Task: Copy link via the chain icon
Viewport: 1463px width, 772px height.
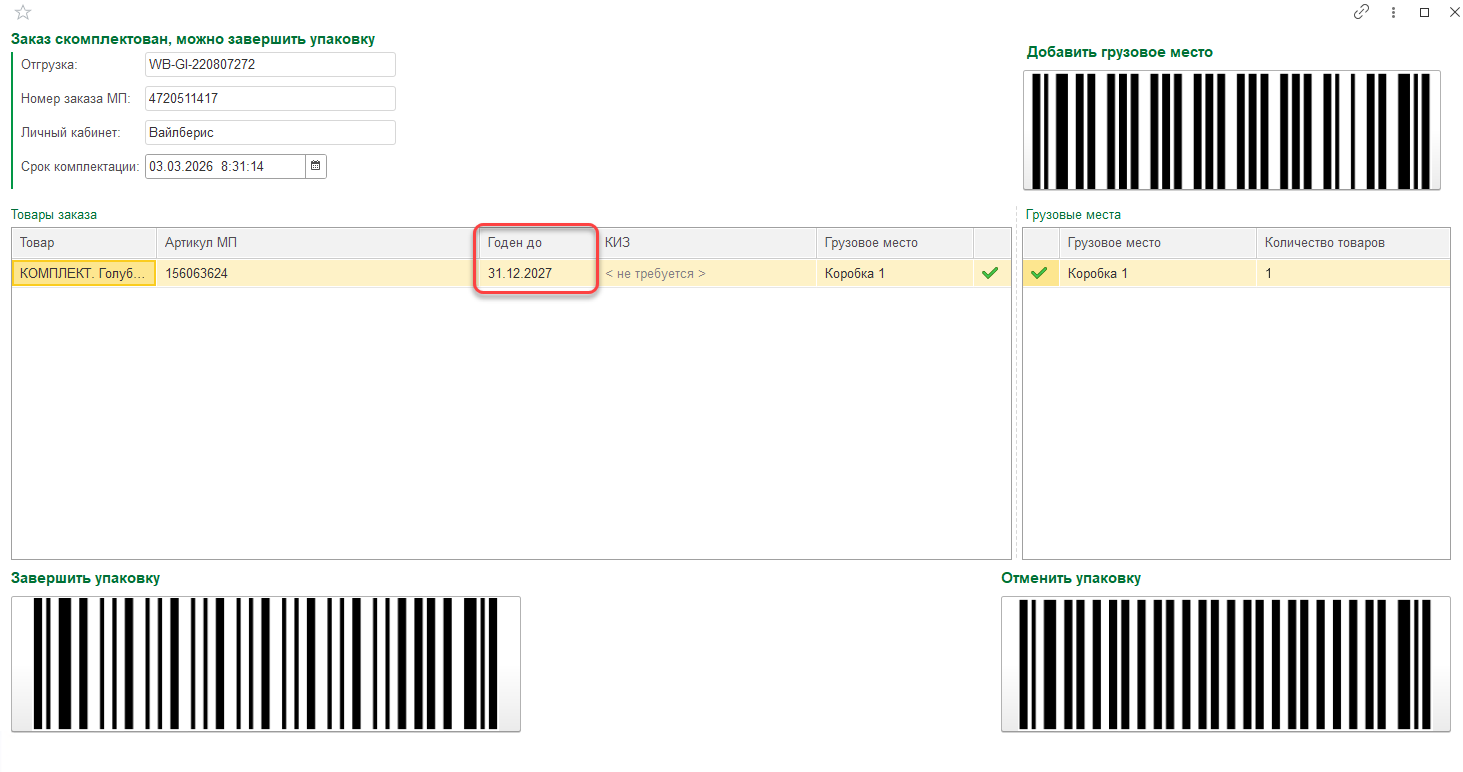Action: pyautogui.click(x=1361, y=13)
